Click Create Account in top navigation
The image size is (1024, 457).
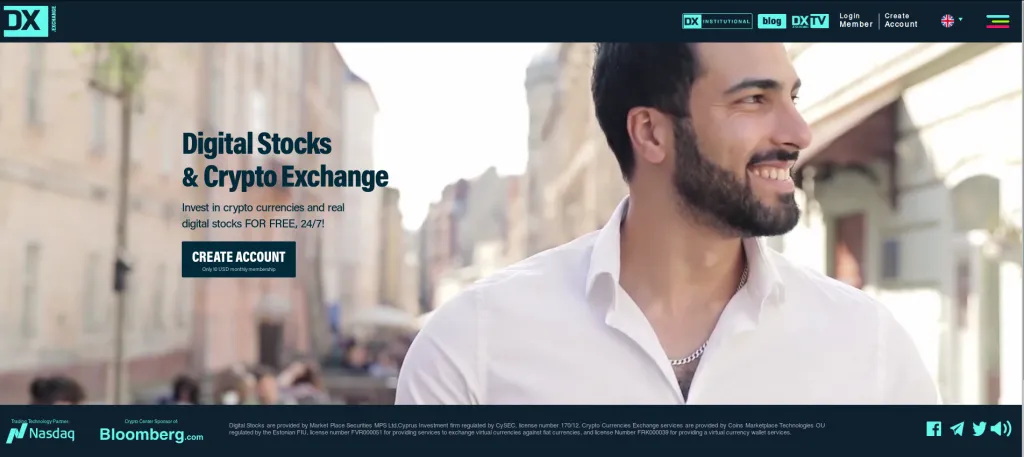(901, 20)
